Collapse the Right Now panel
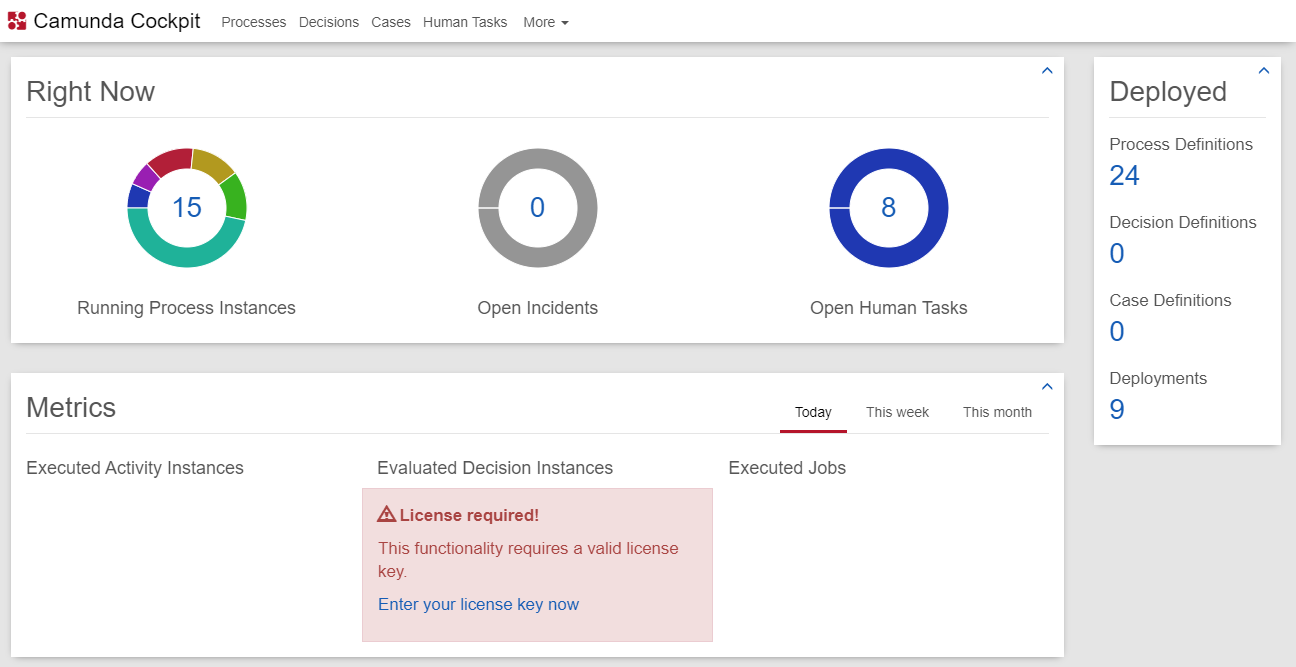 coord(1047,71)
